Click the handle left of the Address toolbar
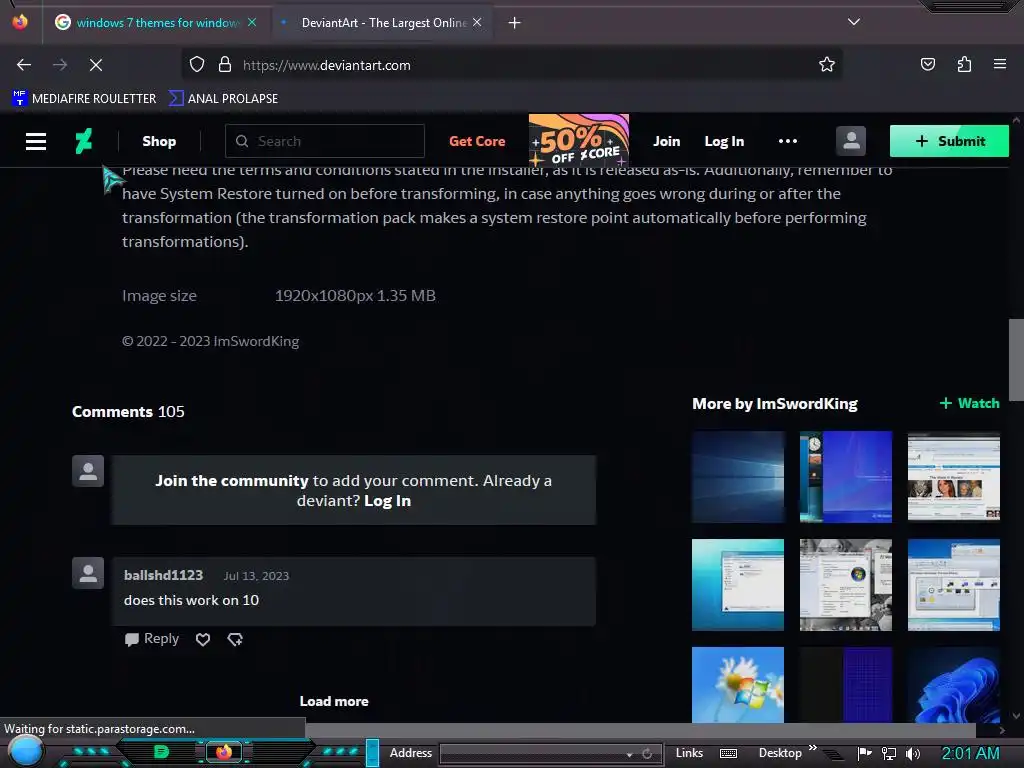This screenshot has height=768, width=1024. tap(372, 752)
